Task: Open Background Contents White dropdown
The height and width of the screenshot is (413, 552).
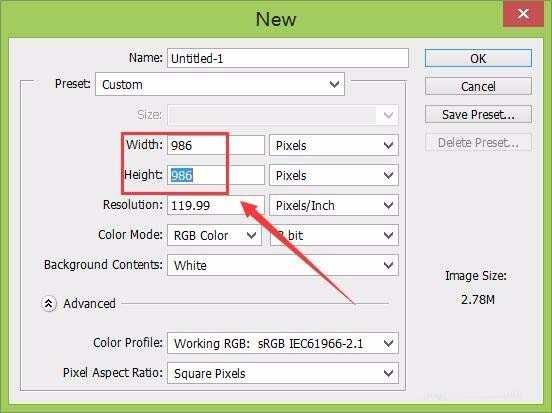Action: click(x=283, y=265)
